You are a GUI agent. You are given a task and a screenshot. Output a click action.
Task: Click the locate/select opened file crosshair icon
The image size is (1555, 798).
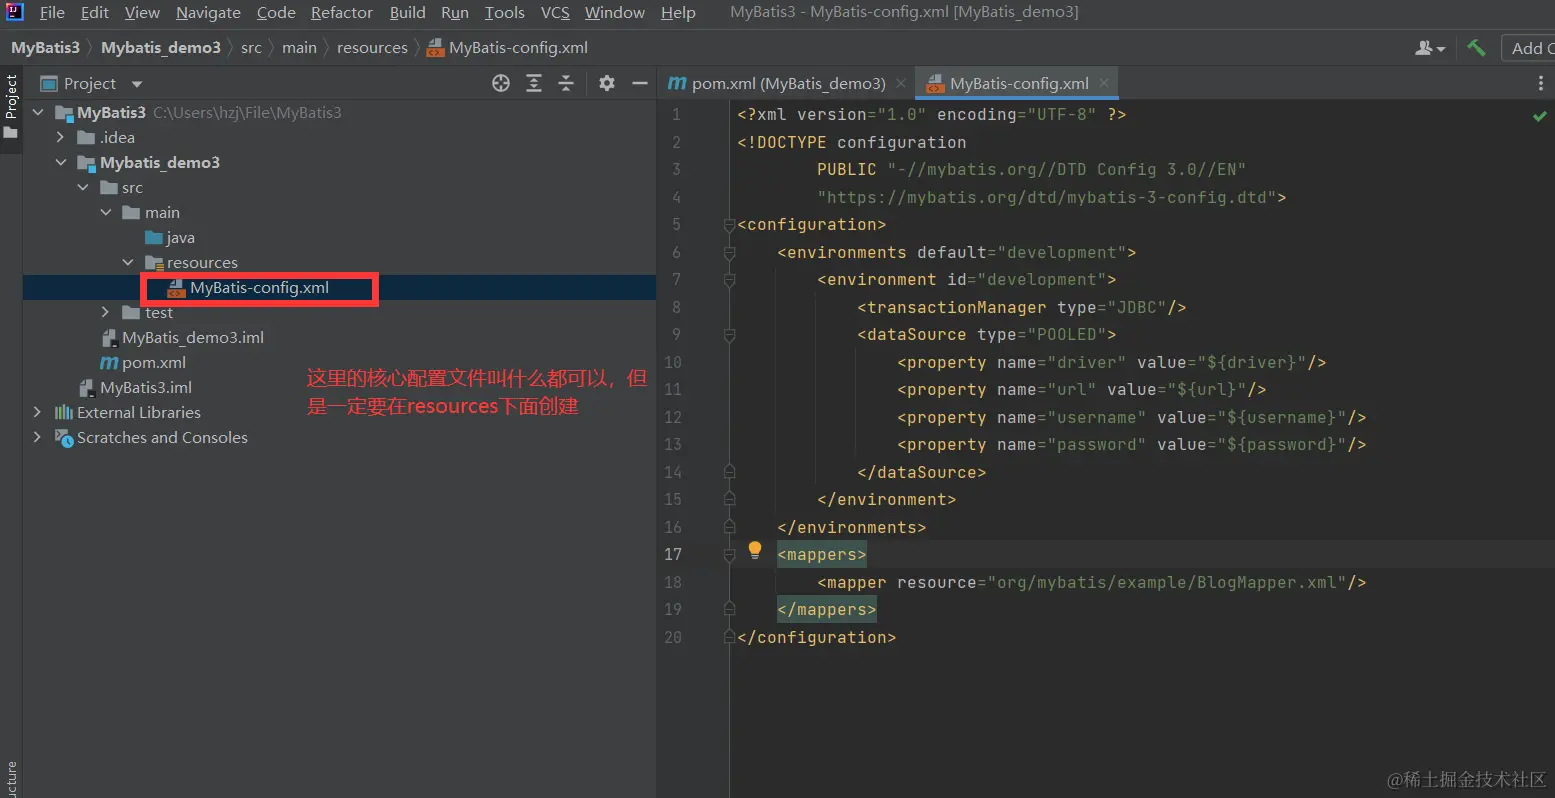coord(501,83)
